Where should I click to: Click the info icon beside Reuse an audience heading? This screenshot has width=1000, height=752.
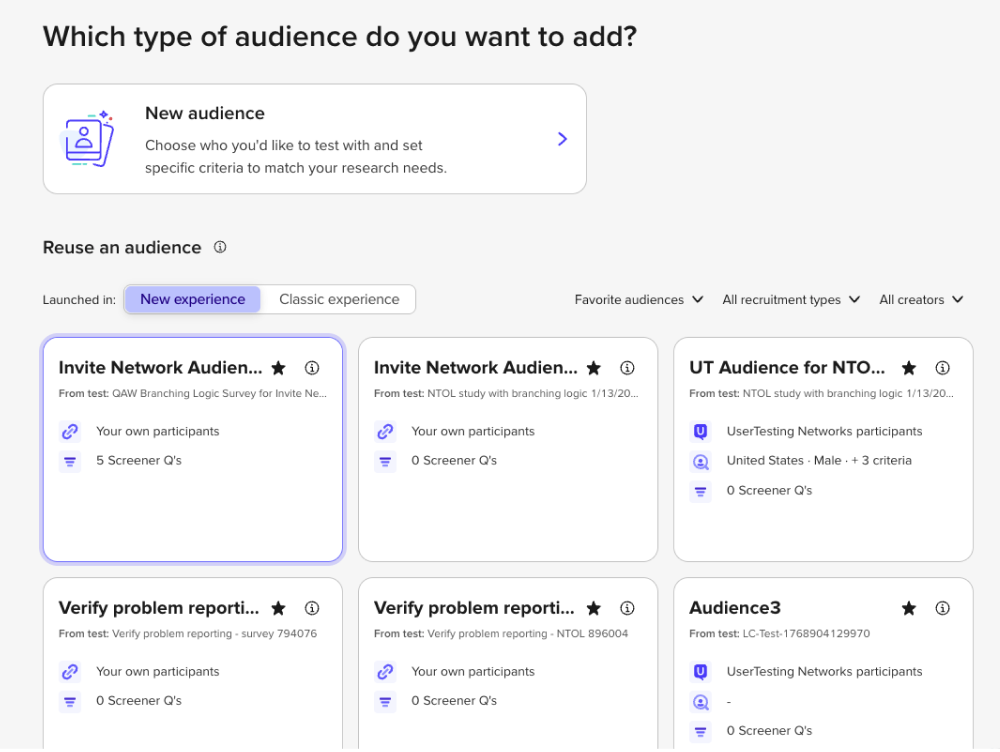click(220, 247)
